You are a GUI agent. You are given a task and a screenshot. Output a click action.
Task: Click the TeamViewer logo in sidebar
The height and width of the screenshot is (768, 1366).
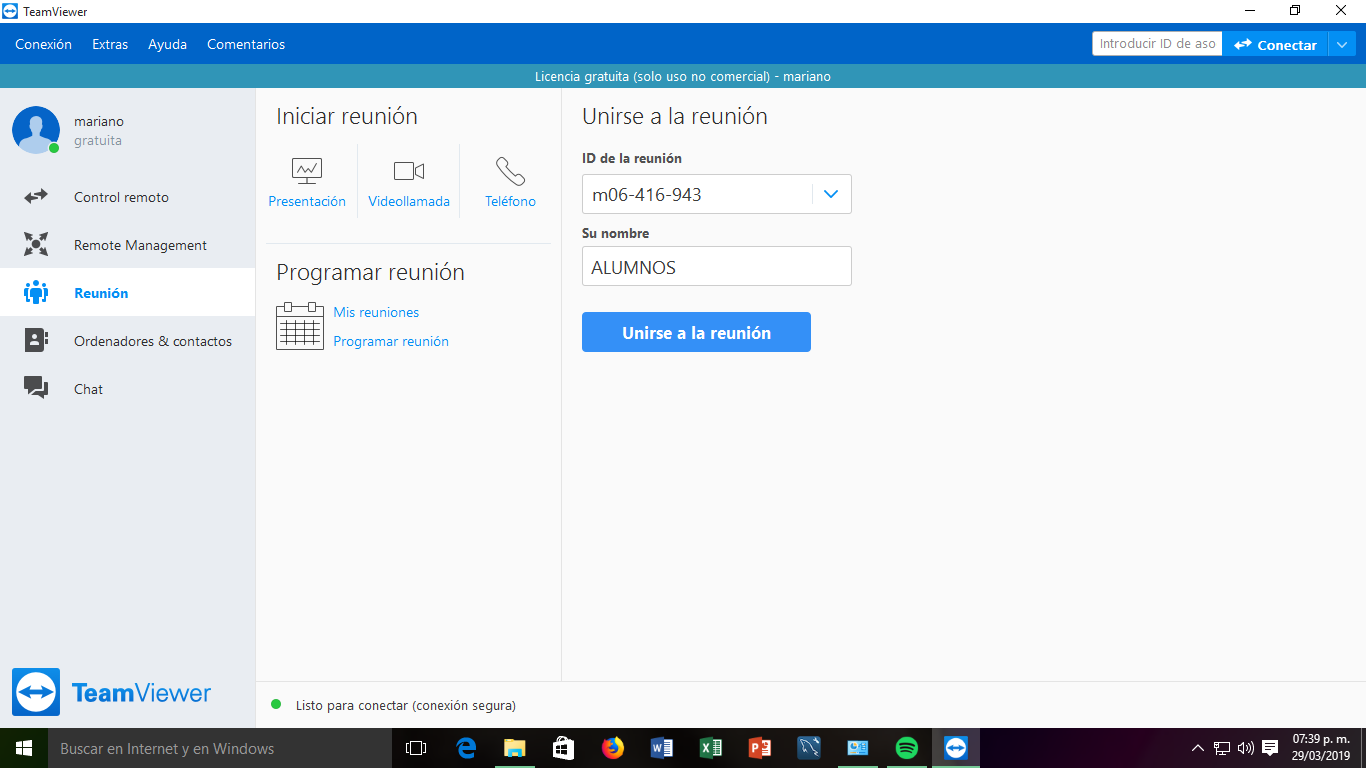coord(112,692)
